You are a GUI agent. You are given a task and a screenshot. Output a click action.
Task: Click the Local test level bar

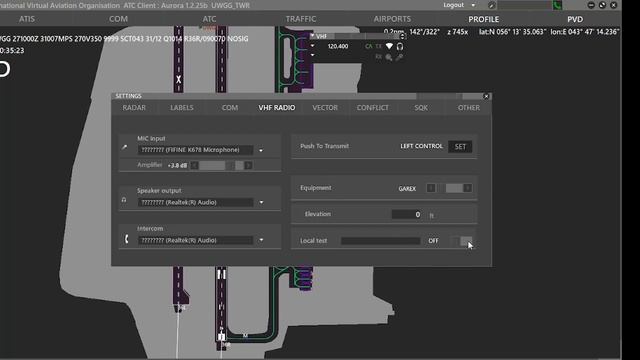pyautogui.click(x=380, y=241)
